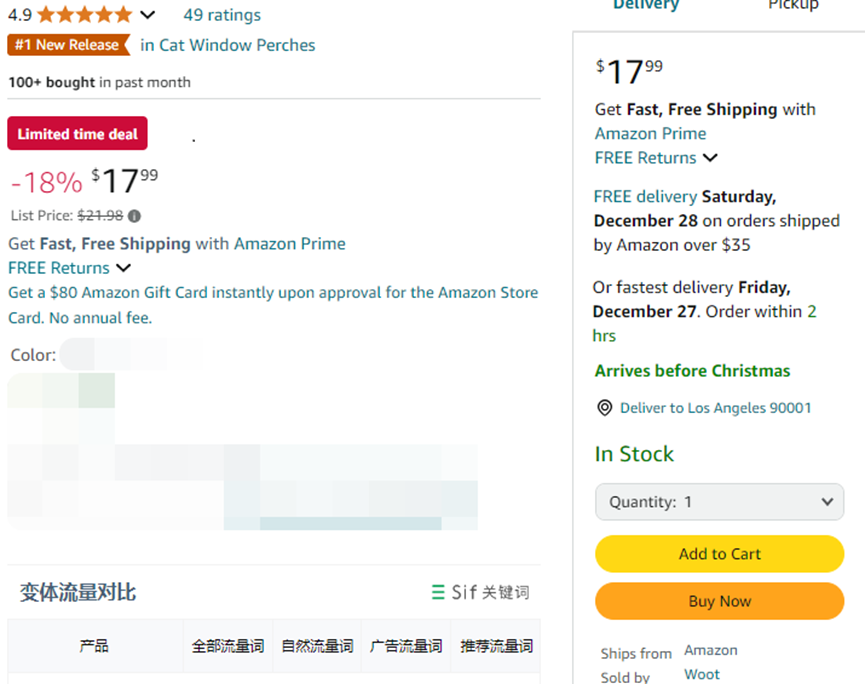Screen dimensions: 865x684
Task: Open the $80 Amazon Gift Card offer
Action: [x=273, y=305]
